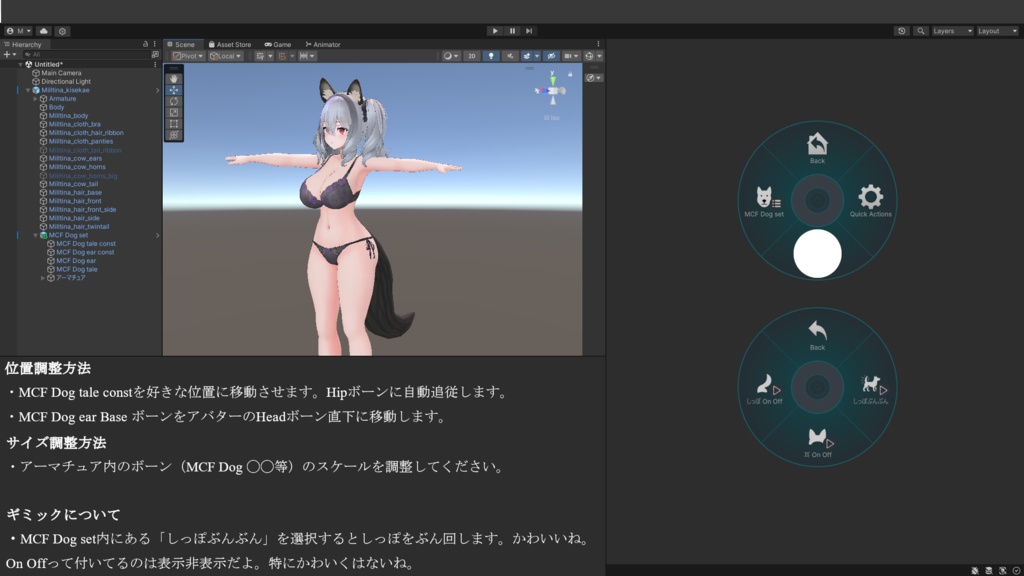
Task: Toggle 耳 On Off in radial menu
Action: [818, 443]
